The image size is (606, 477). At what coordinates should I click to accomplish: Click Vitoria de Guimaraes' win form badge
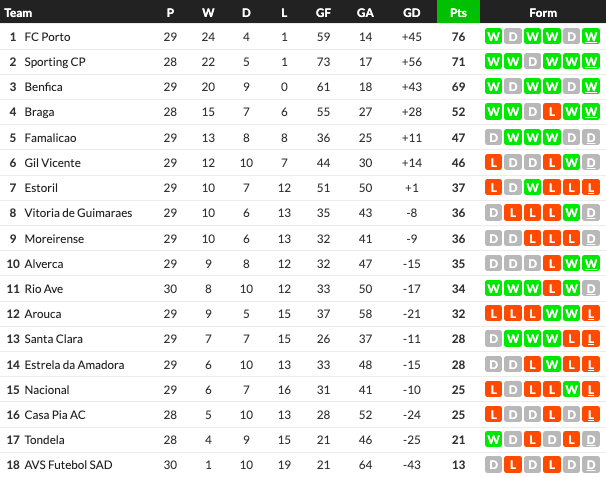[x=572, y=212]
